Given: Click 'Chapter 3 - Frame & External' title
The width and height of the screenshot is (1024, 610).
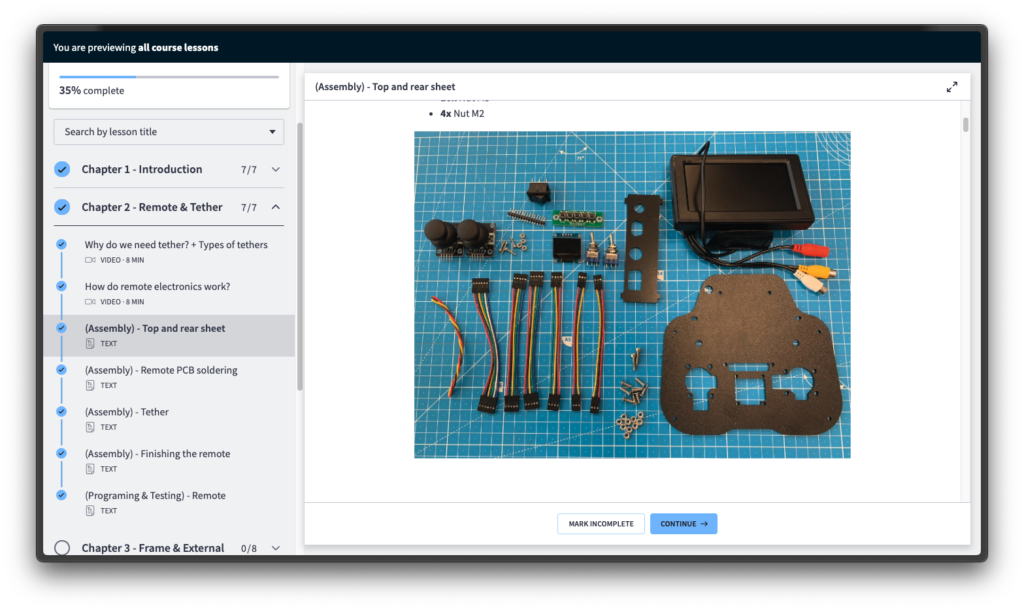Looking at the screenshot, I should pyautogui.click(x=153, y=548).
